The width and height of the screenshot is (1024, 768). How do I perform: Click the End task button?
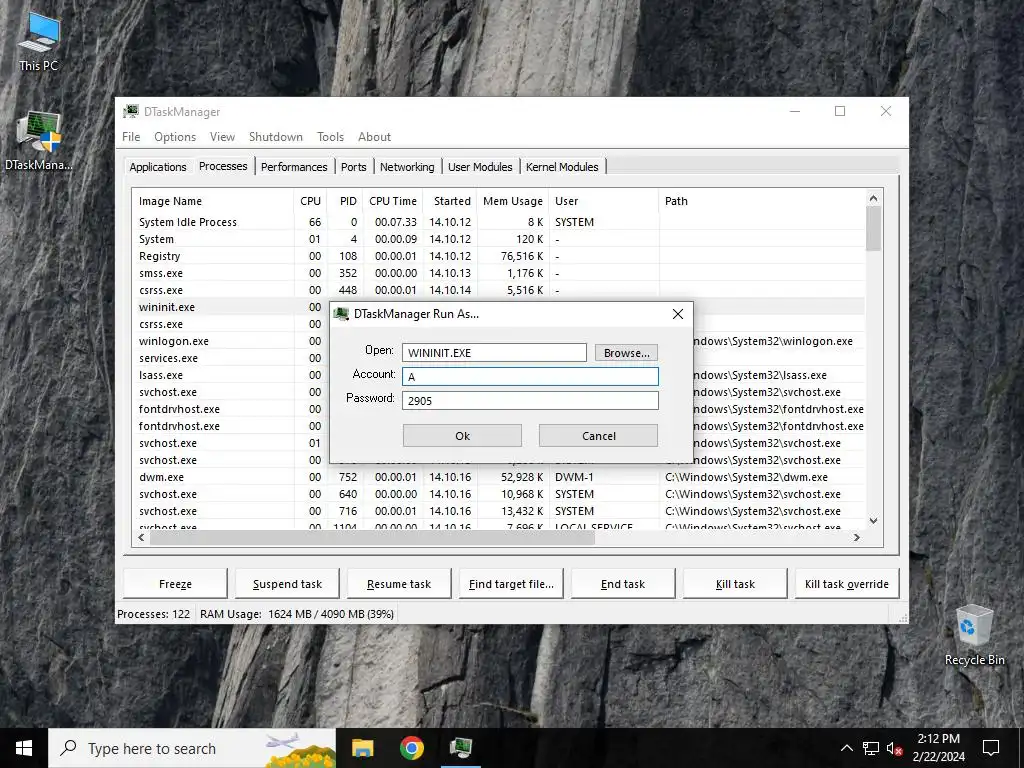(623, 584)
